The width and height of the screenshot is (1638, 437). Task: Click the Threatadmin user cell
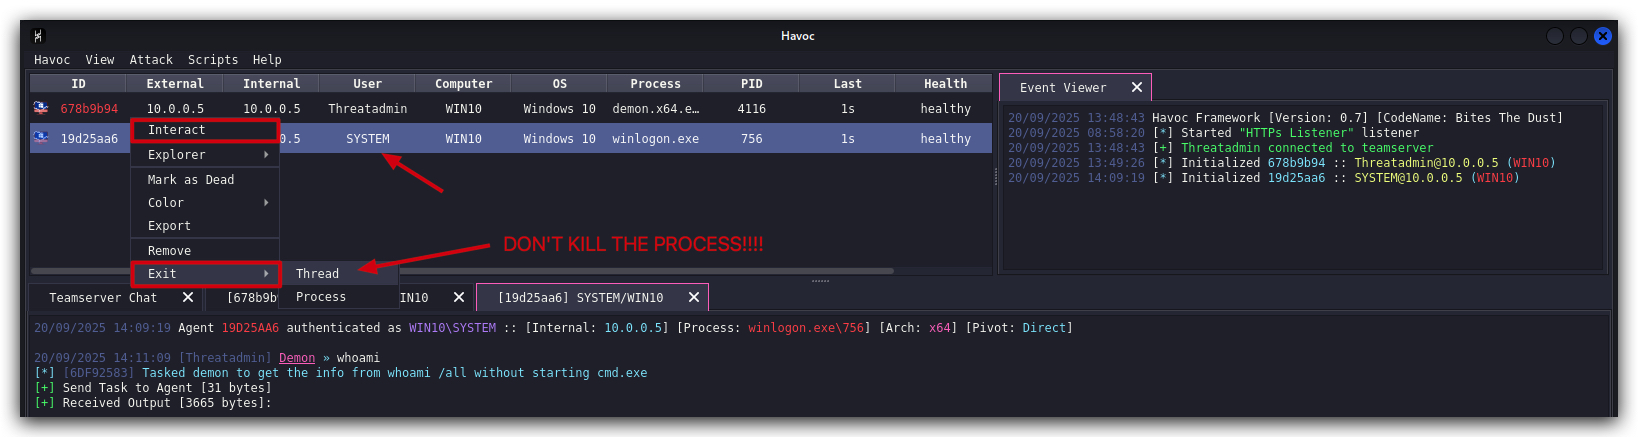[367, 109]
